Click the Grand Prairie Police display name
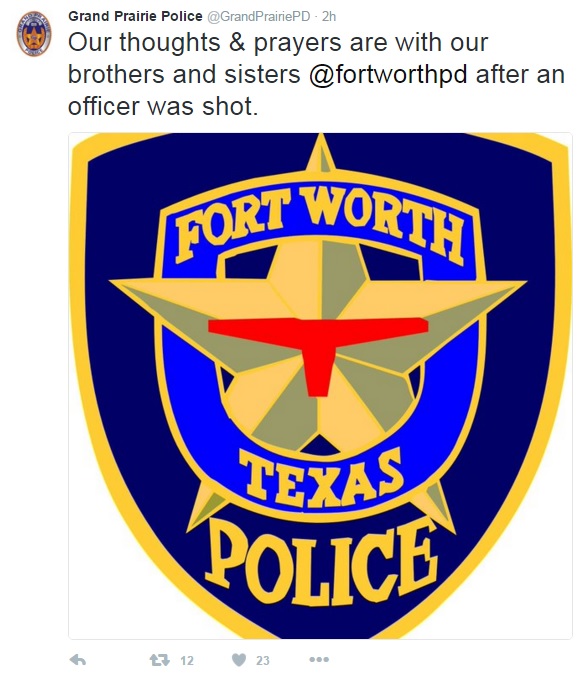The image size is (583, 679). click(135, 16)
